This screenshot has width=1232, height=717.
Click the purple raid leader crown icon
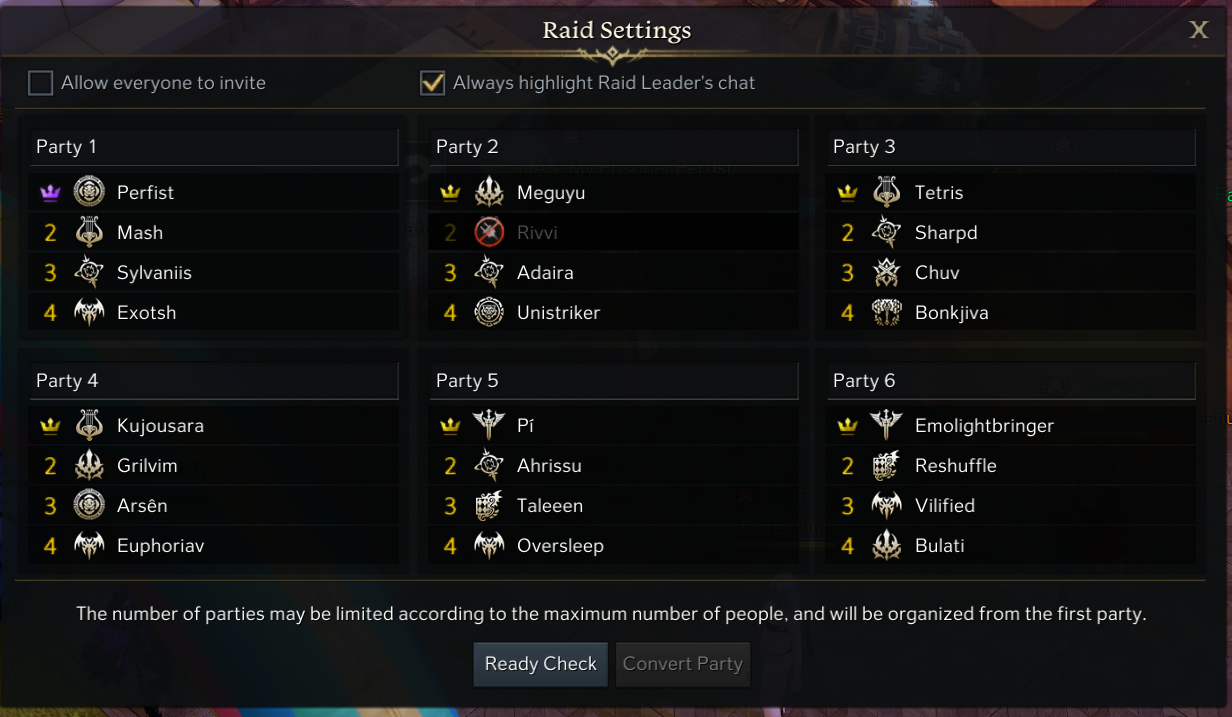50,192
